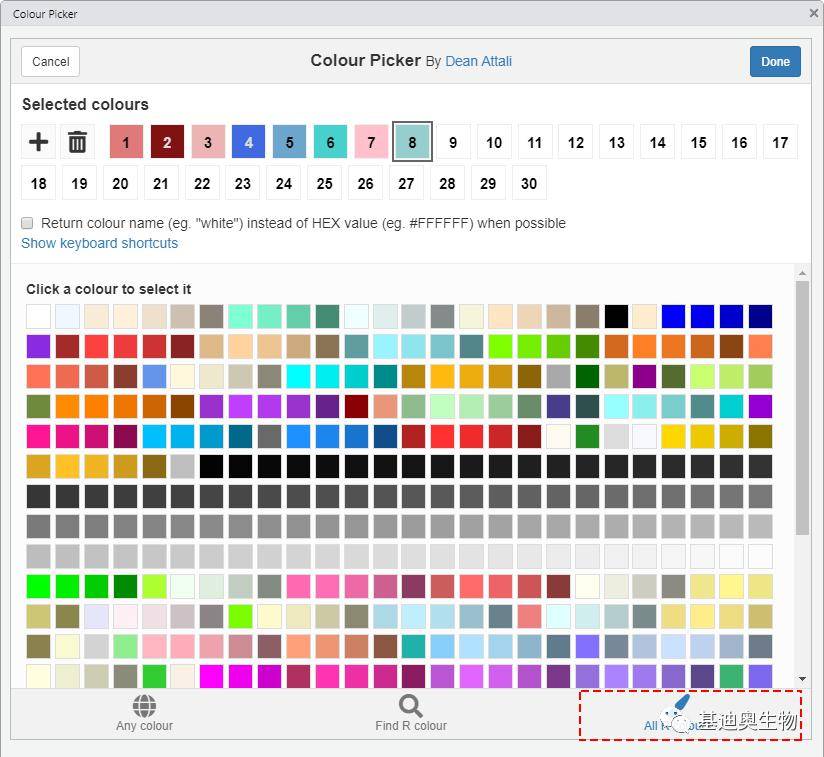Enable the Return colour name checkbox
Screen dimensions: 824x757
[x=27, y=223]
